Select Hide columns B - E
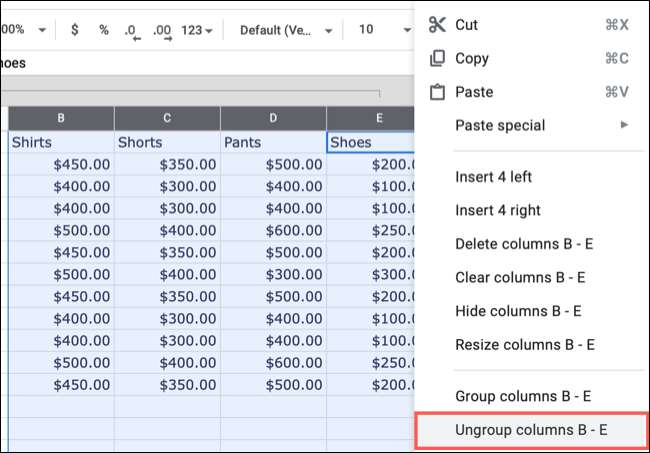 520,311
